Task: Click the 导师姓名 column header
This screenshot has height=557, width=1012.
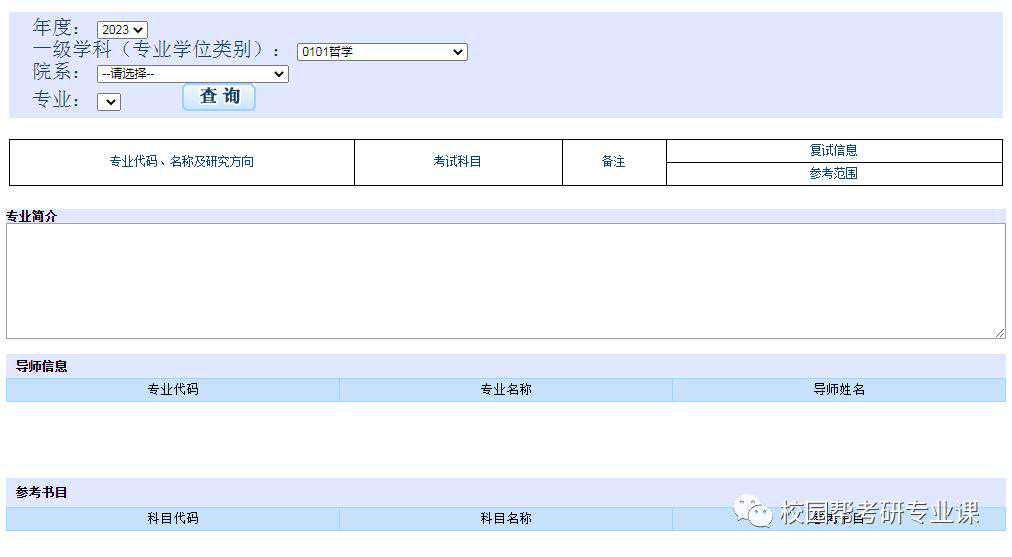Action: click(x=839, y=390)
